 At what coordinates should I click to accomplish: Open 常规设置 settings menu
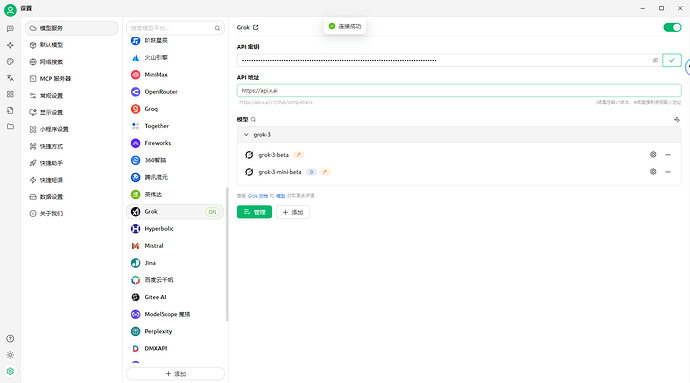(72, 96)
